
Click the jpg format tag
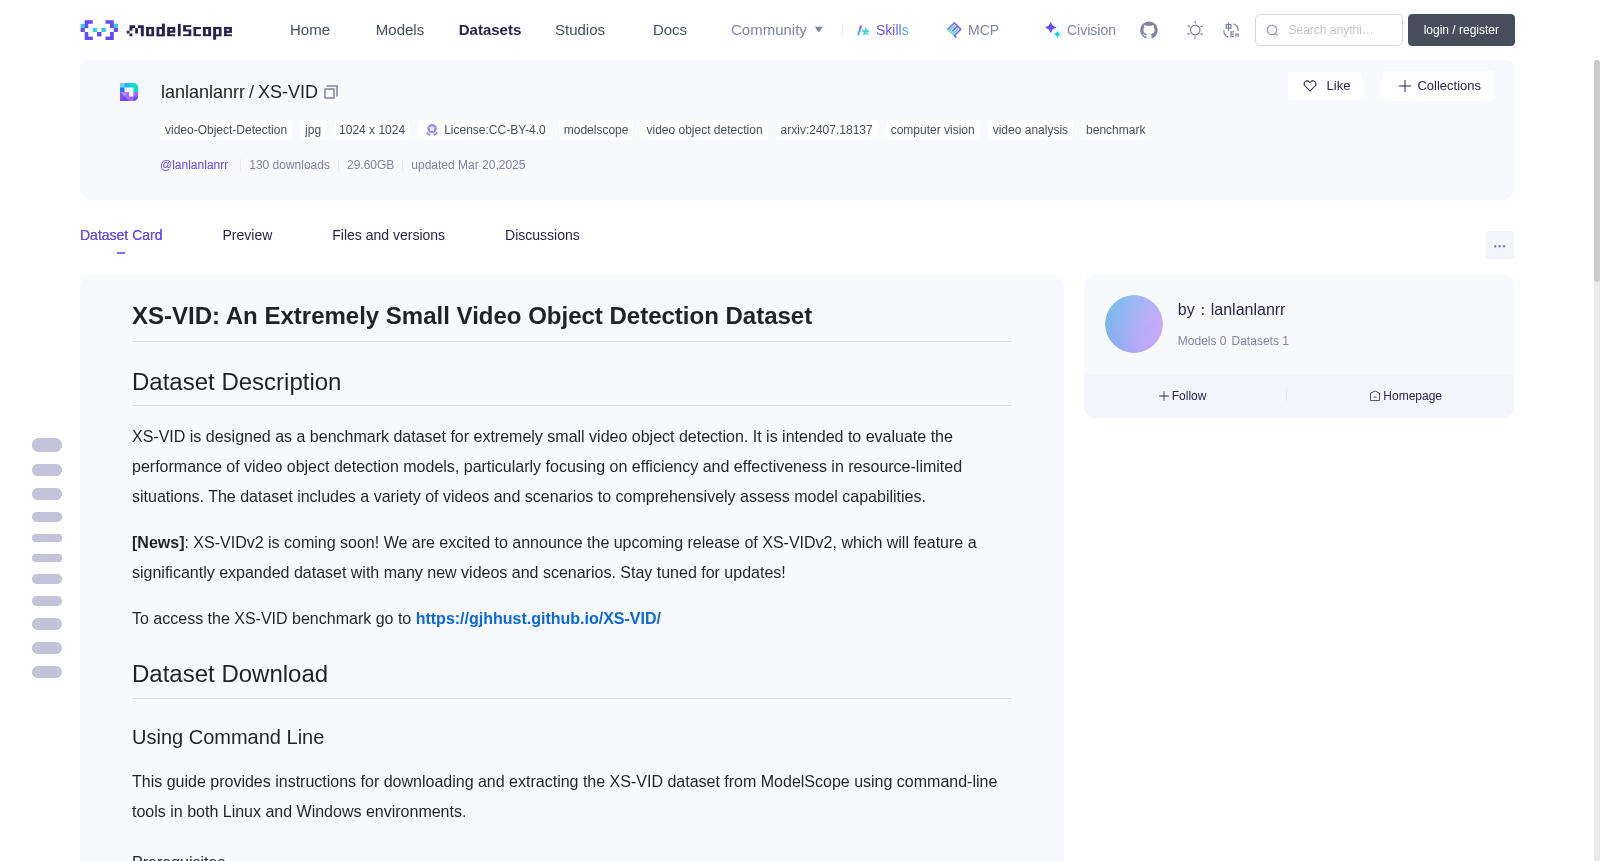[313, 130]
